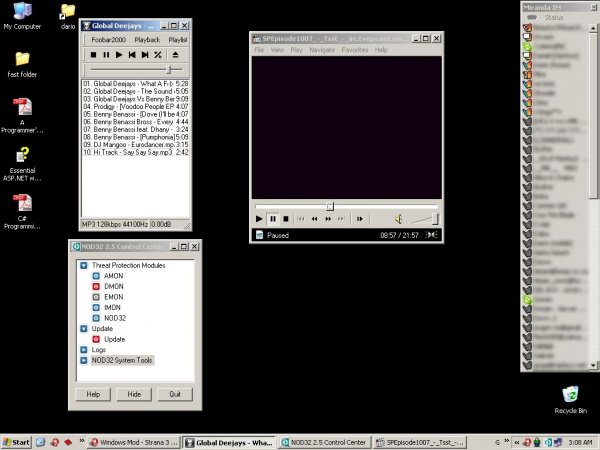600x450 pixels.
Task: Expand NOD32 System Tools section
Action: [84, 360]
